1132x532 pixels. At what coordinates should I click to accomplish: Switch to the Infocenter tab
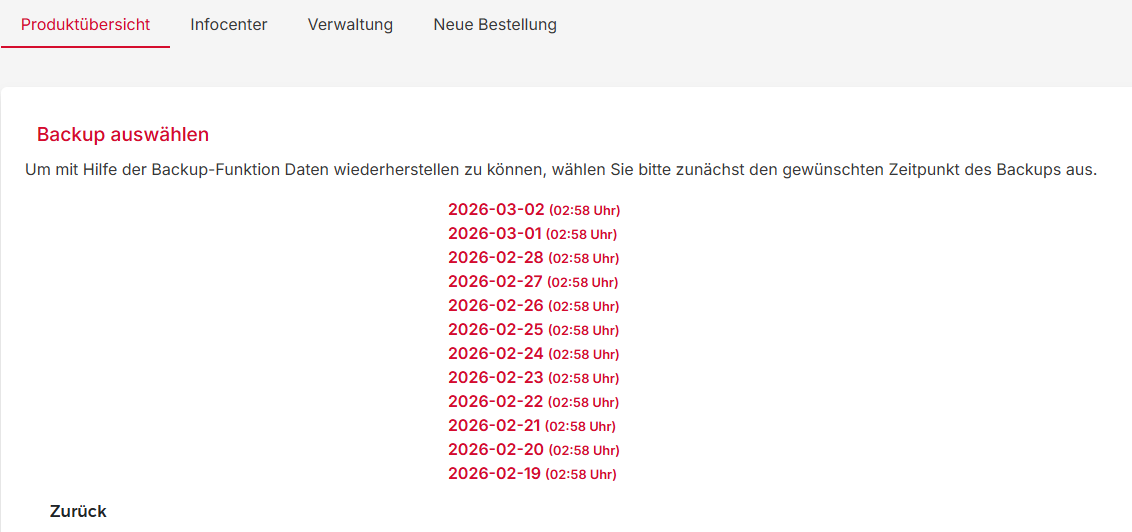click(229, 25)
